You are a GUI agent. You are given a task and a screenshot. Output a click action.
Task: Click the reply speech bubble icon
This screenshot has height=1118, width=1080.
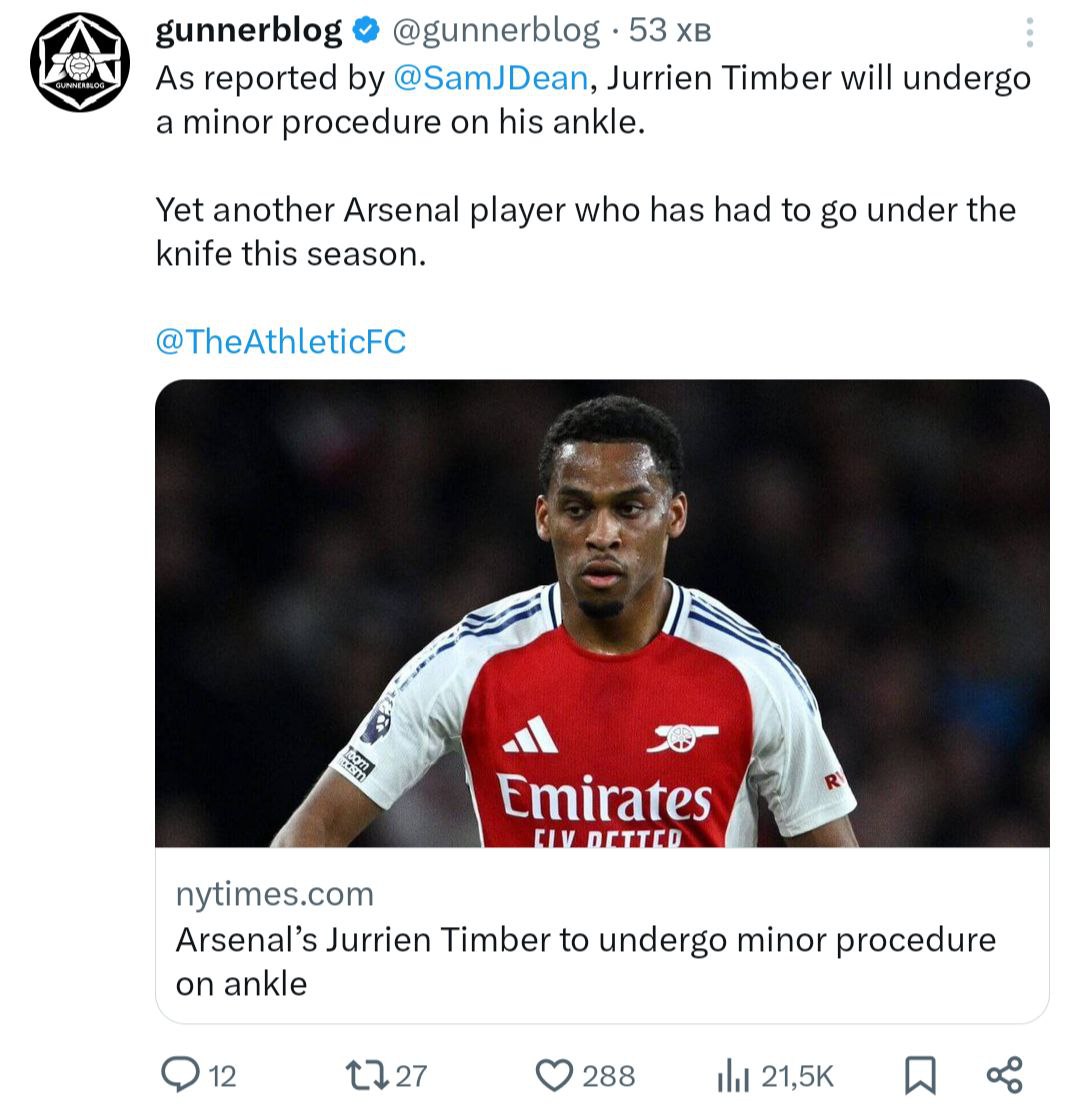(x=181, y=1075)
